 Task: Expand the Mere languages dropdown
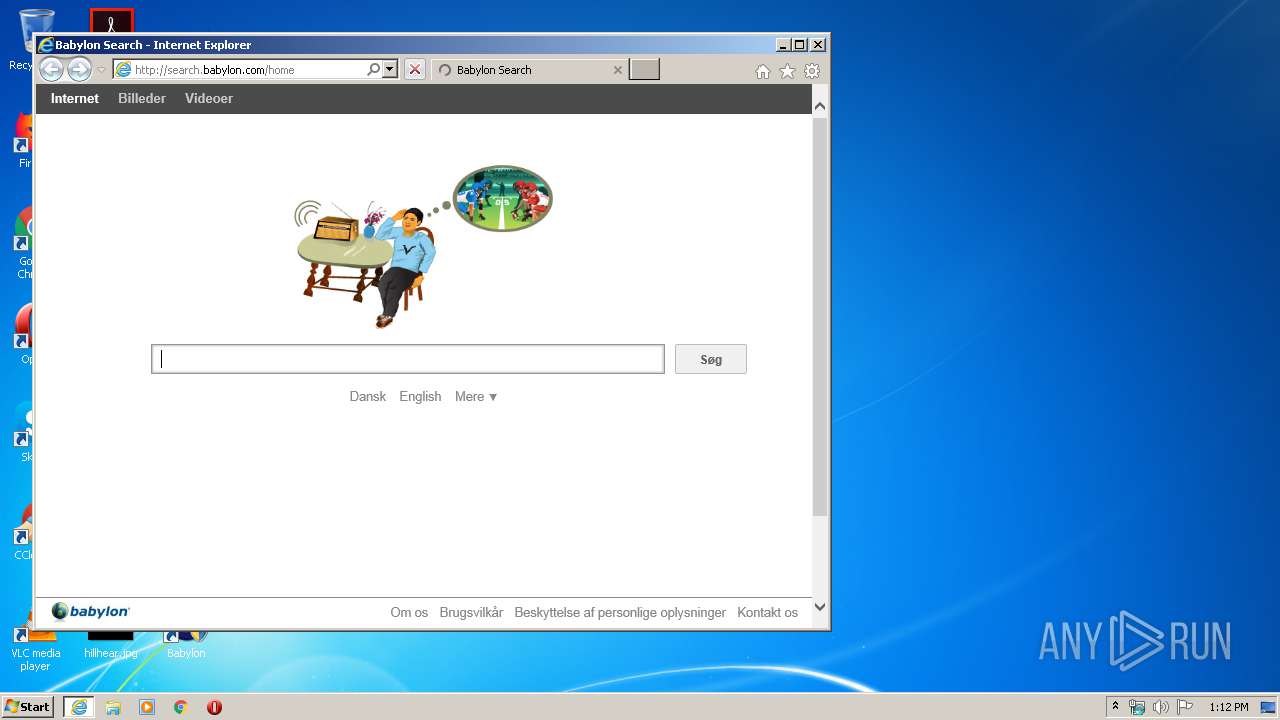pyautogui.click(x=476, y=396)
